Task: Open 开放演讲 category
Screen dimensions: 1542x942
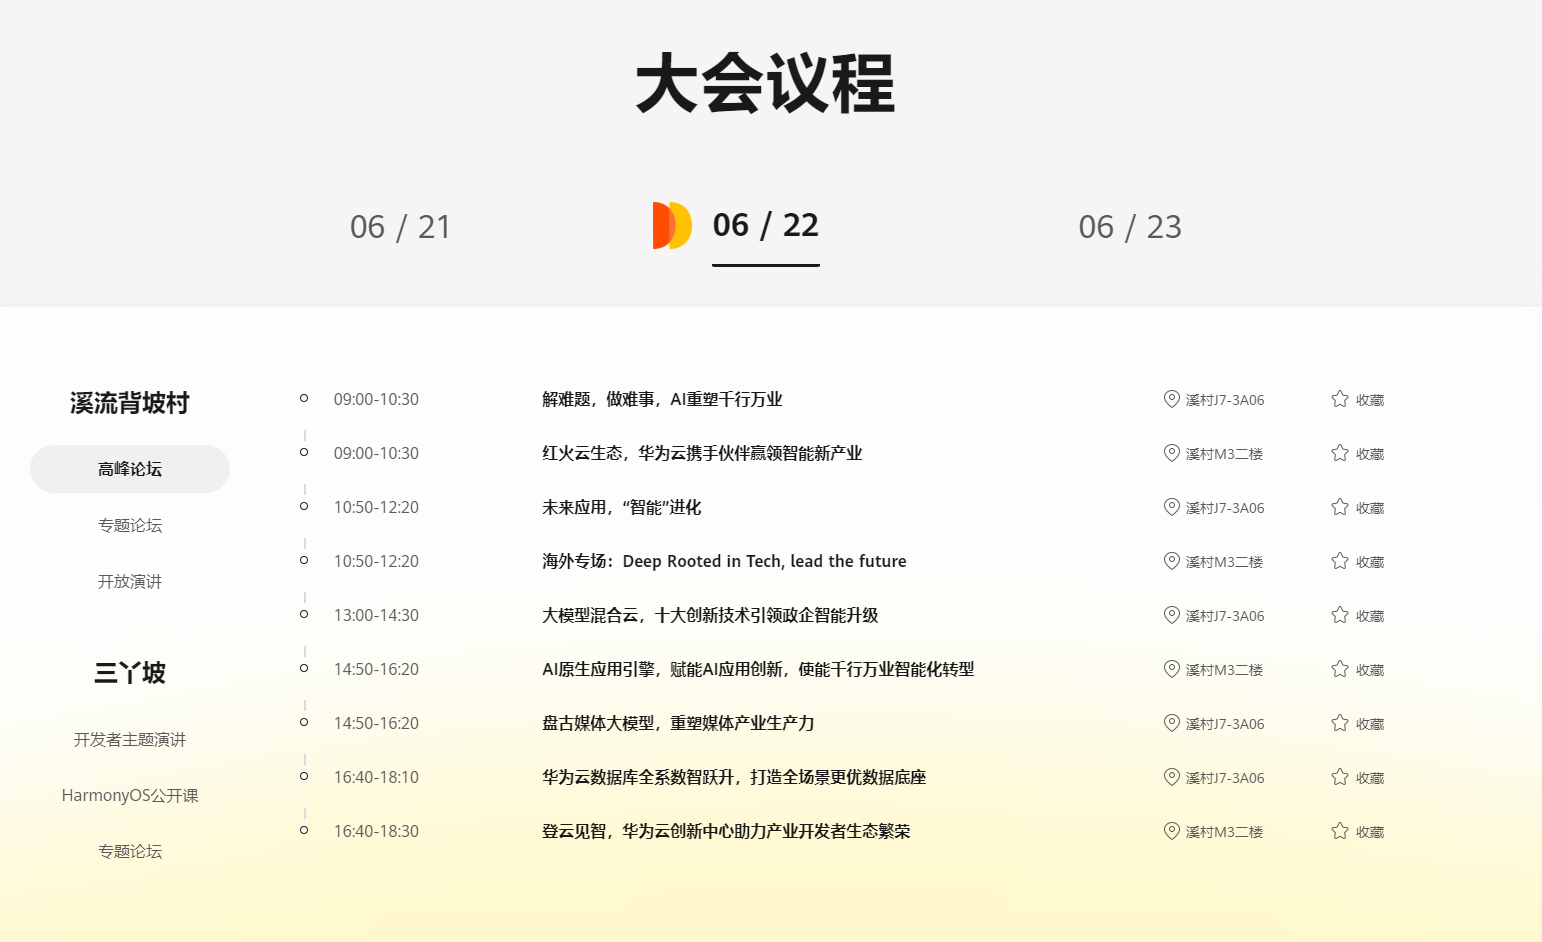Action: [130, 581]
